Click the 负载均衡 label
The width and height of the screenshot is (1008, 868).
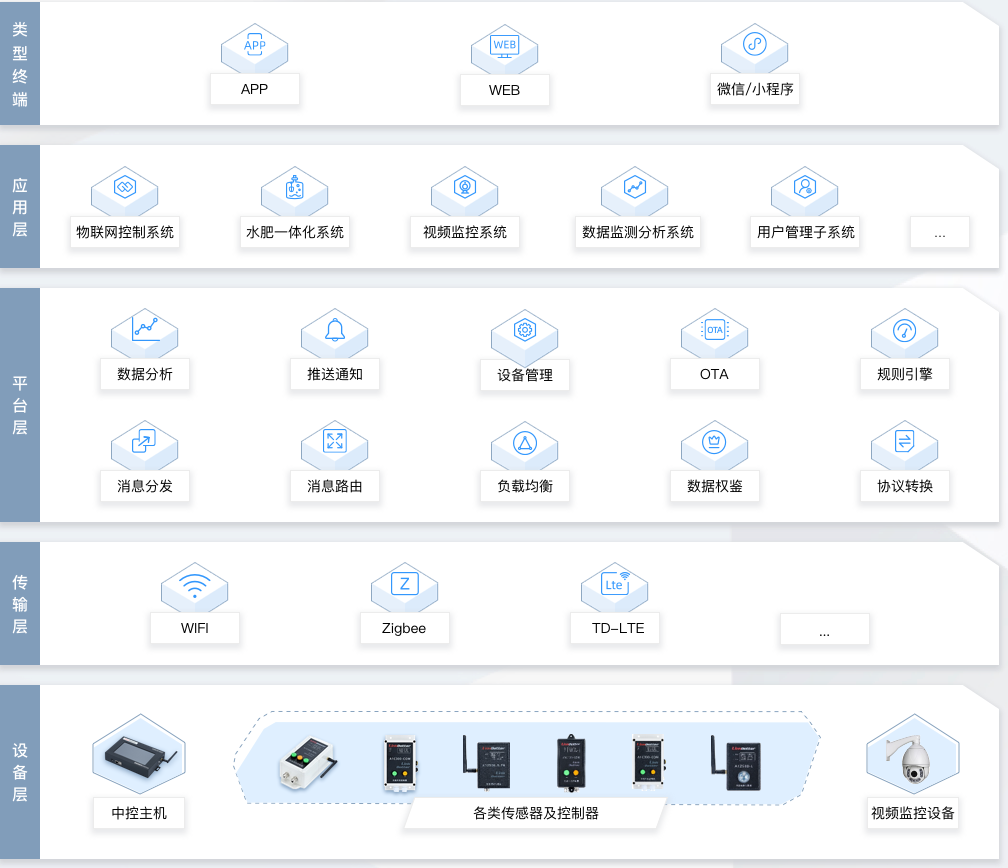point(525,486)
